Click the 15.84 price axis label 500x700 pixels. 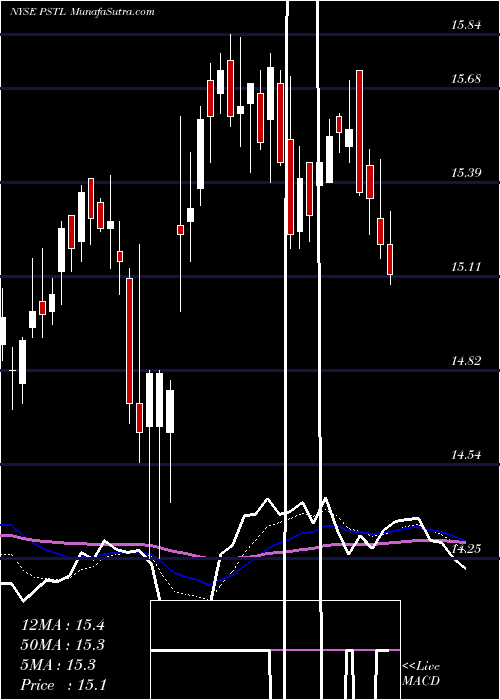(466, 25)
